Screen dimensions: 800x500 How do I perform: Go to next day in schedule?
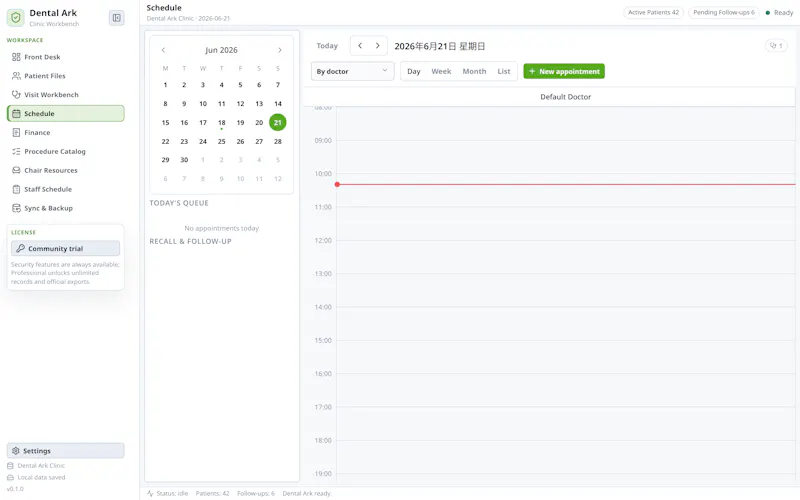tap(378, 46)
